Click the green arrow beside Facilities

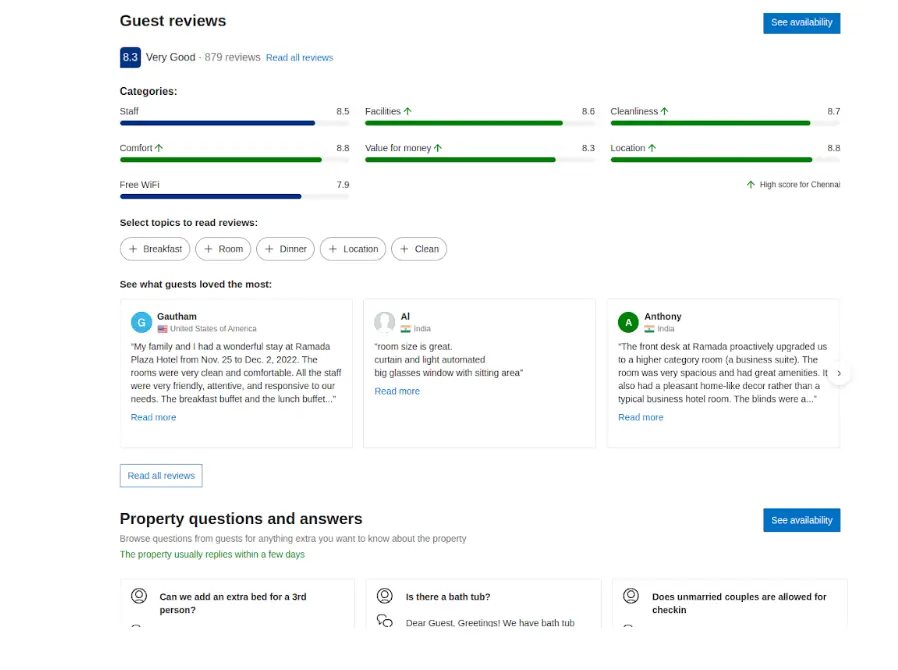tap(408, 111)
